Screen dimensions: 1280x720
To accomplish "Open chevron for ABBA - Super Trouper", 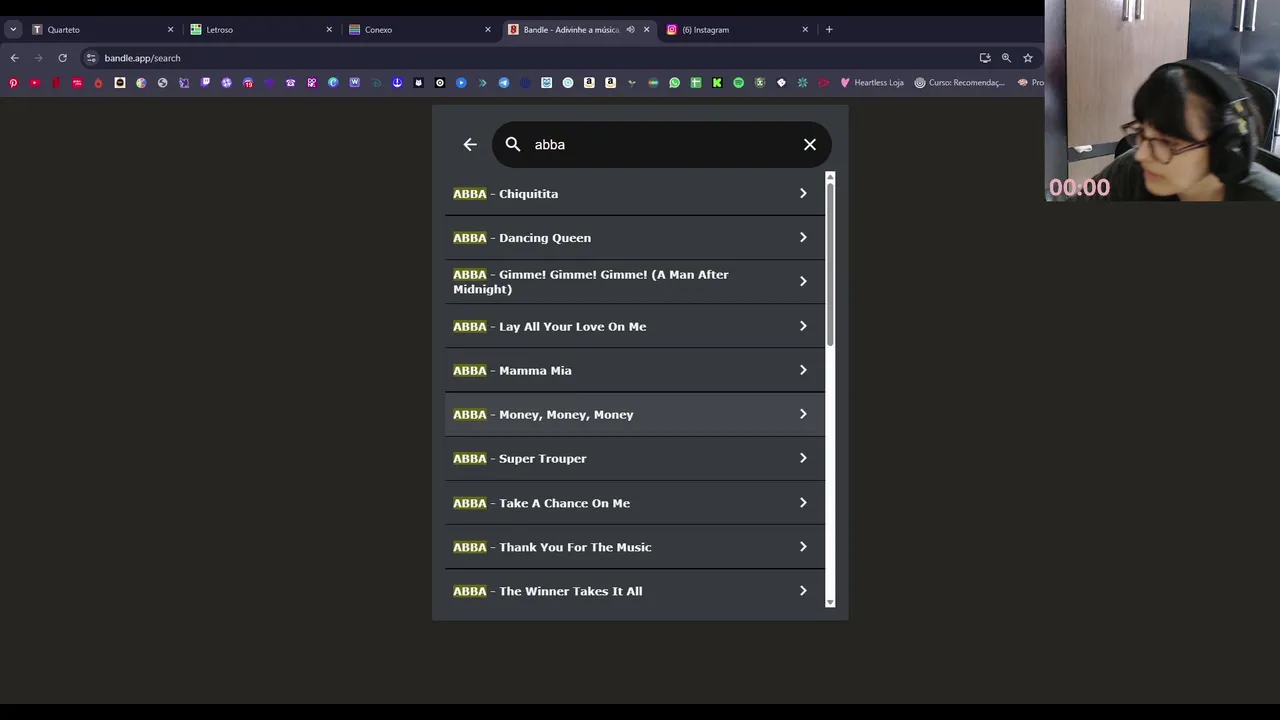I will tap(803, 458).
